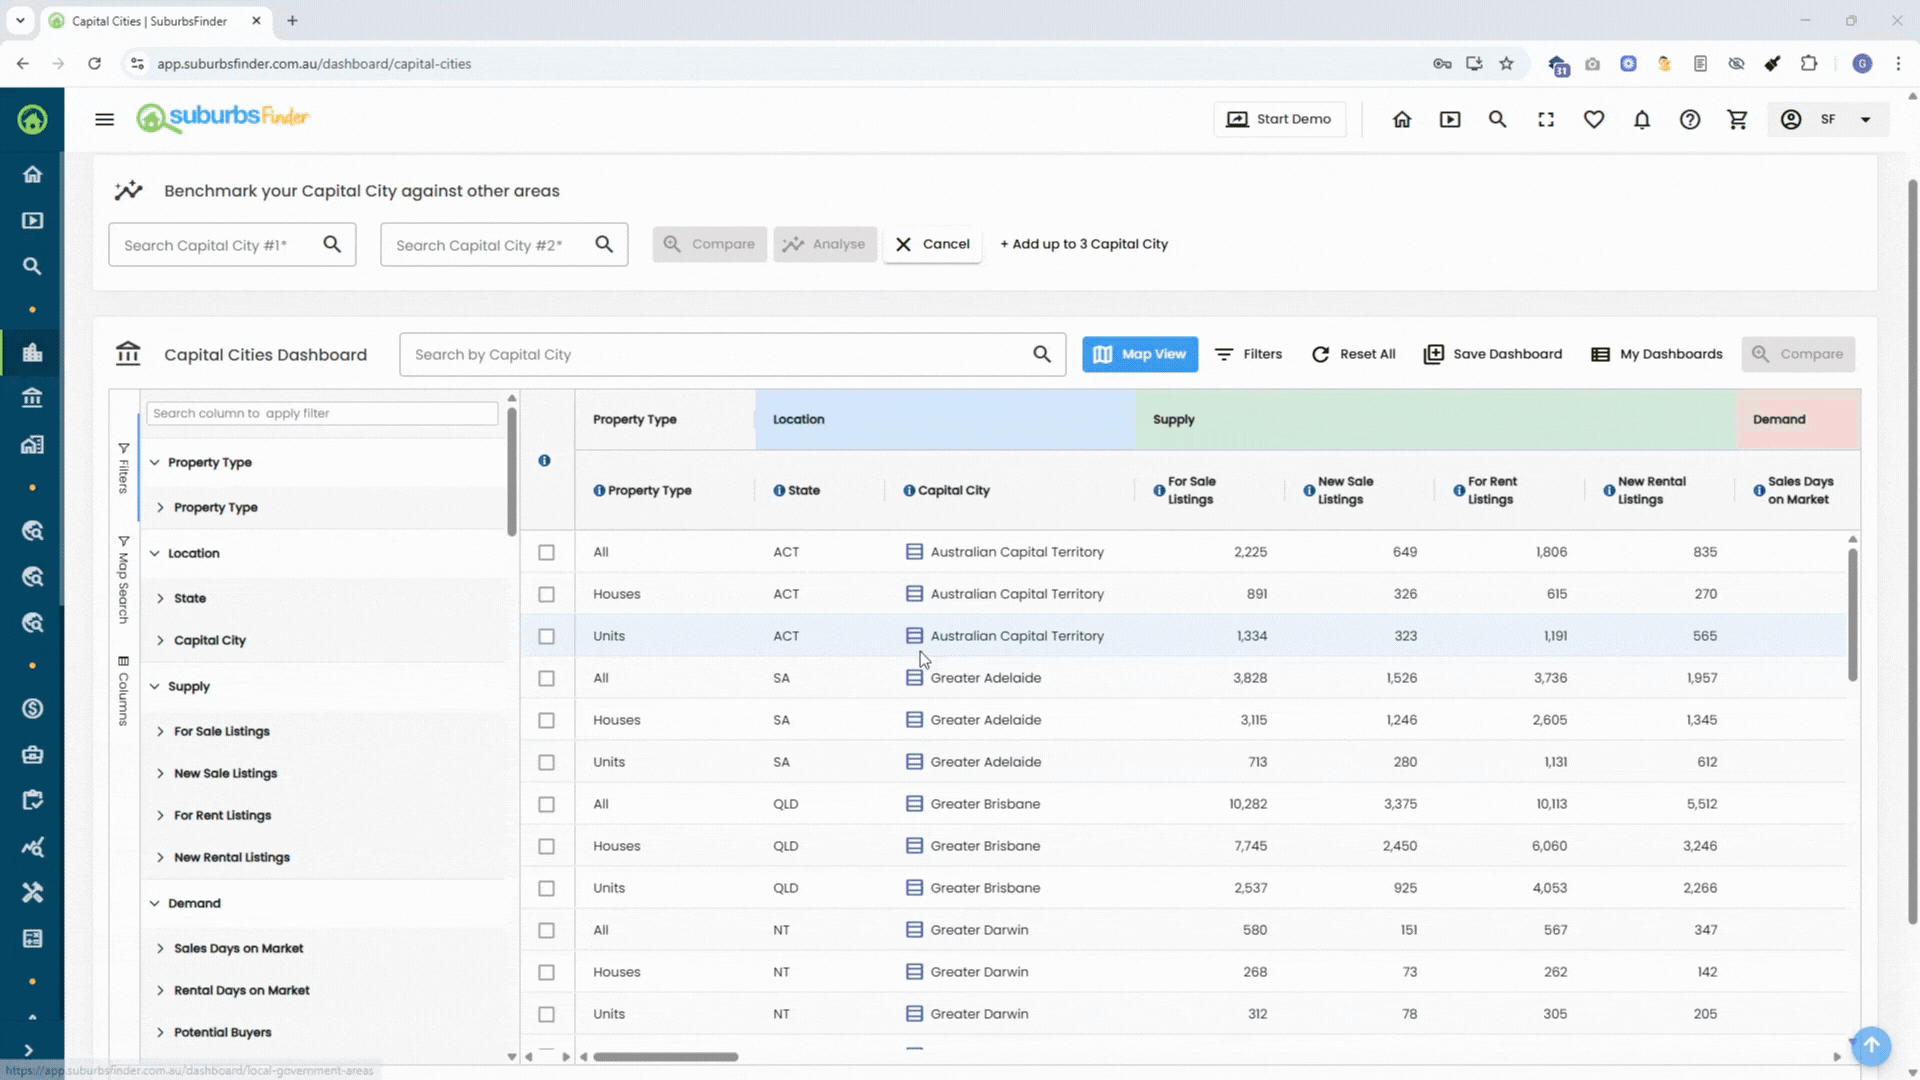The width and height of the screenshot is (1920, 1080).
Task: Click the shopping cart icon in header
Action: coord(1737,119)
